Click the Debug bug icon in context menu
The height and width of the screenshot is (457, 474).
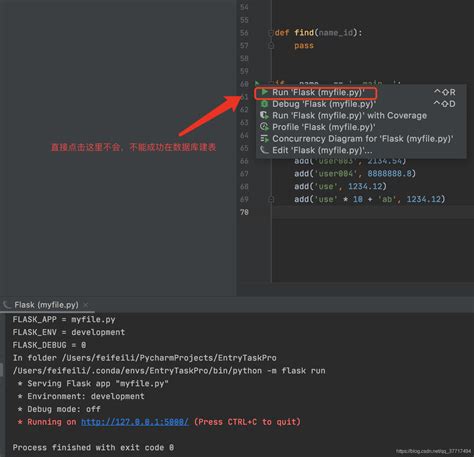click(x=265, y=104)
